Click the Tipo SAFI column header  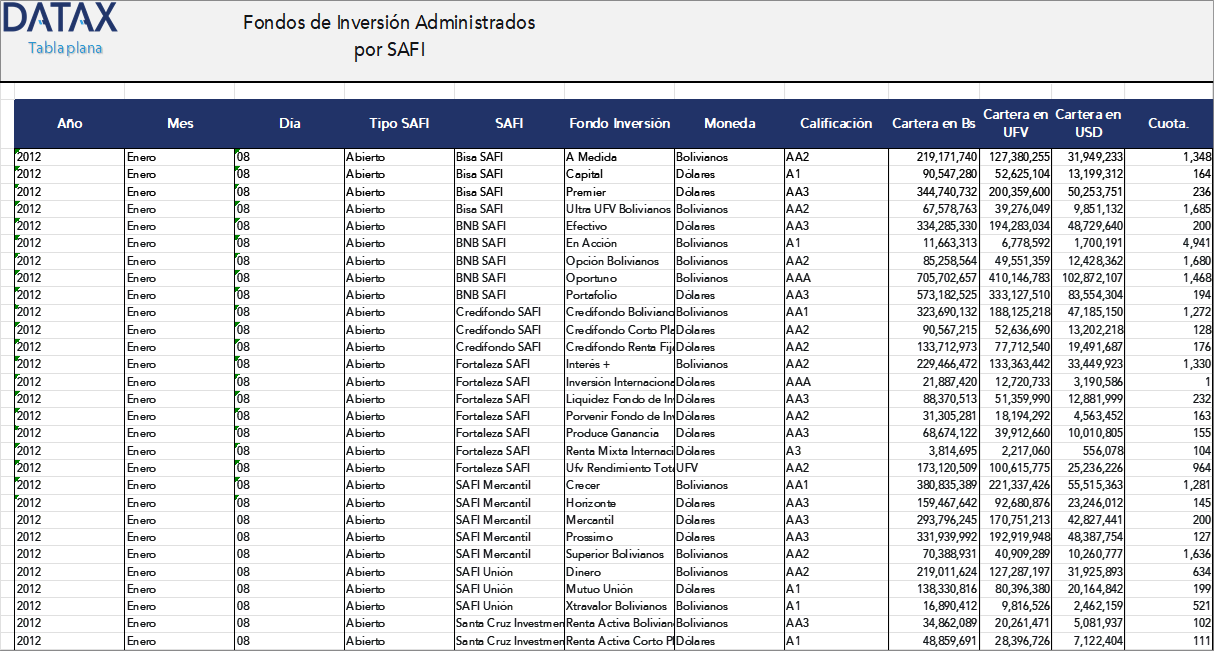(x=399, y=123)
